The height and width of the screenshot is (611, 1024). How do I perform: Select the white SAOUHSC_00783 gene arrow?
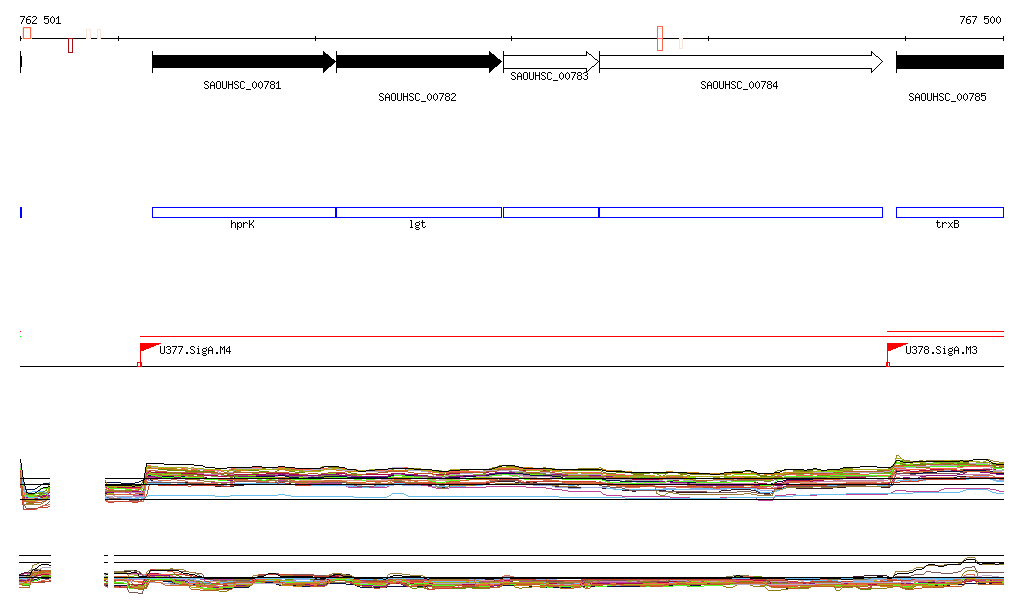coord(550,62)
